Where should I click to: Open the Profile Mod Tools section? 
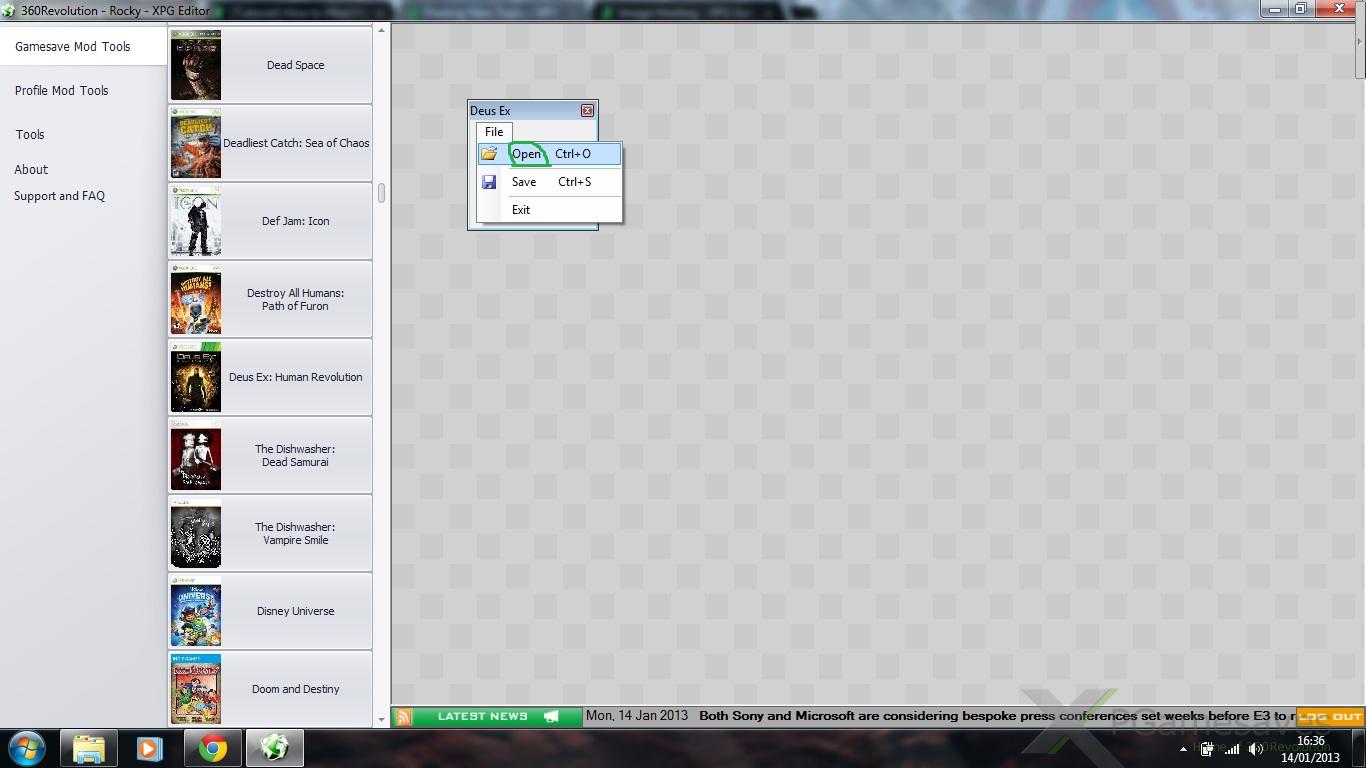pos(62,91)
